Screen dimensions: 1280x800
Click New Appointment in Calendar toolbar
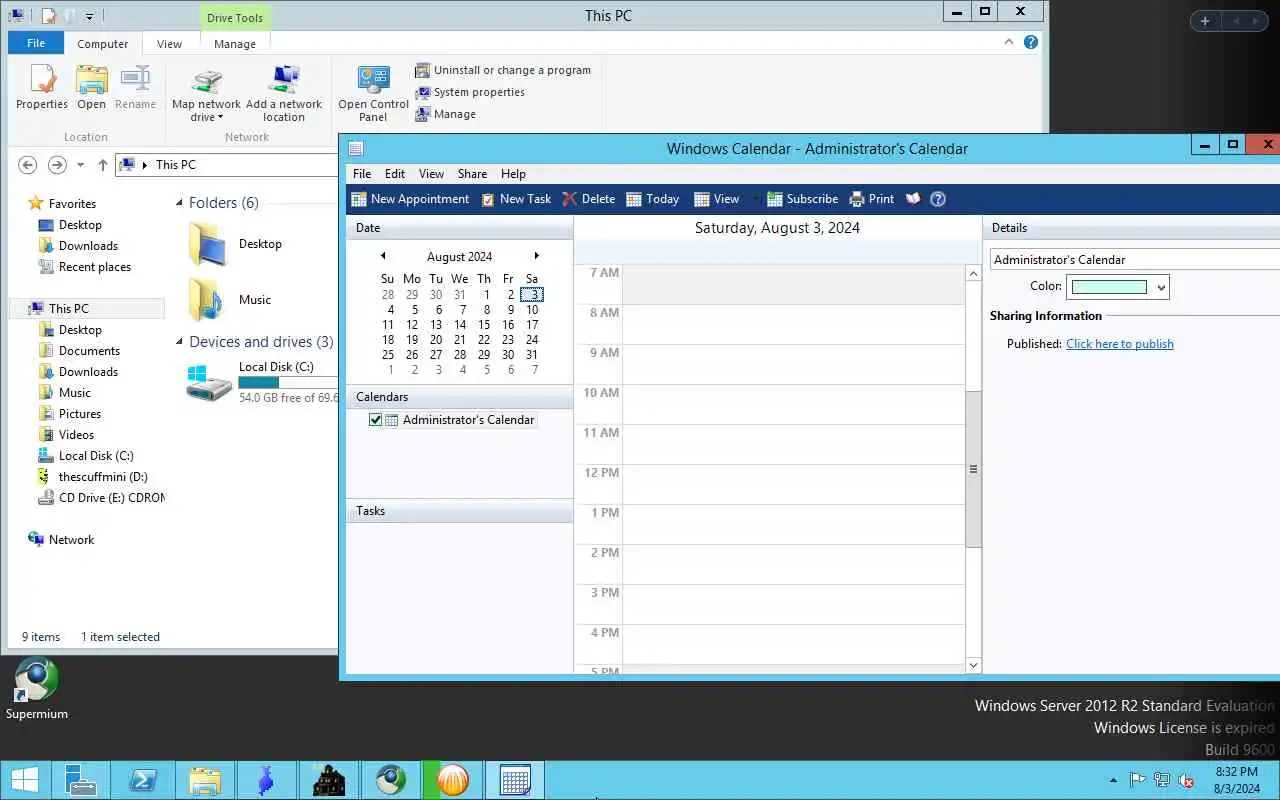[x=410, y=199]
